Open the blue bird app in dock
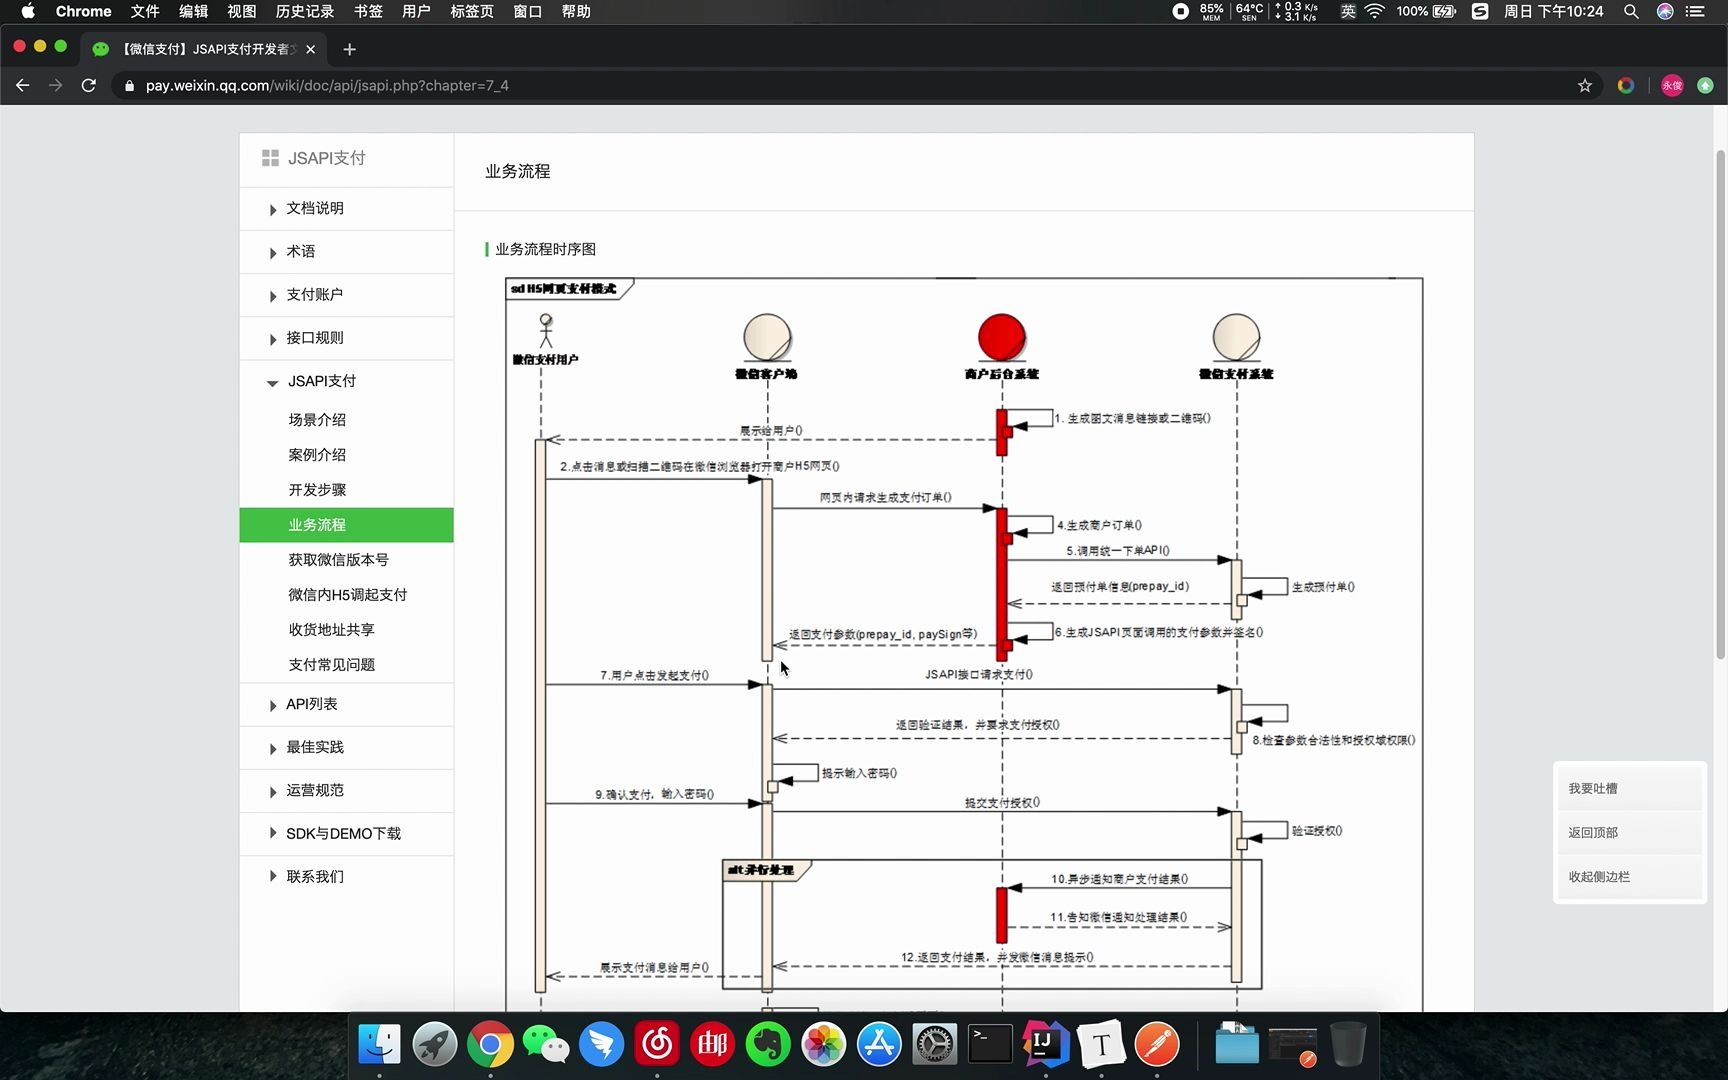This screenshot has width=1728, height=1080. click(x=601, y=1045)
